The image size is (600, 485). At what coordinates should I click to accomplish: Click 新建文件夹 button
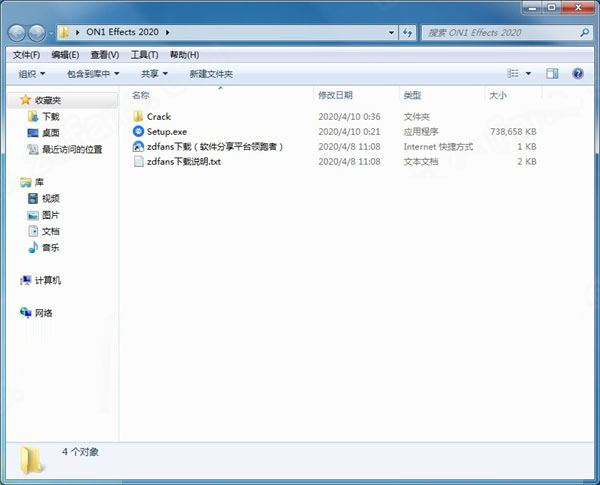pos(211,74)
